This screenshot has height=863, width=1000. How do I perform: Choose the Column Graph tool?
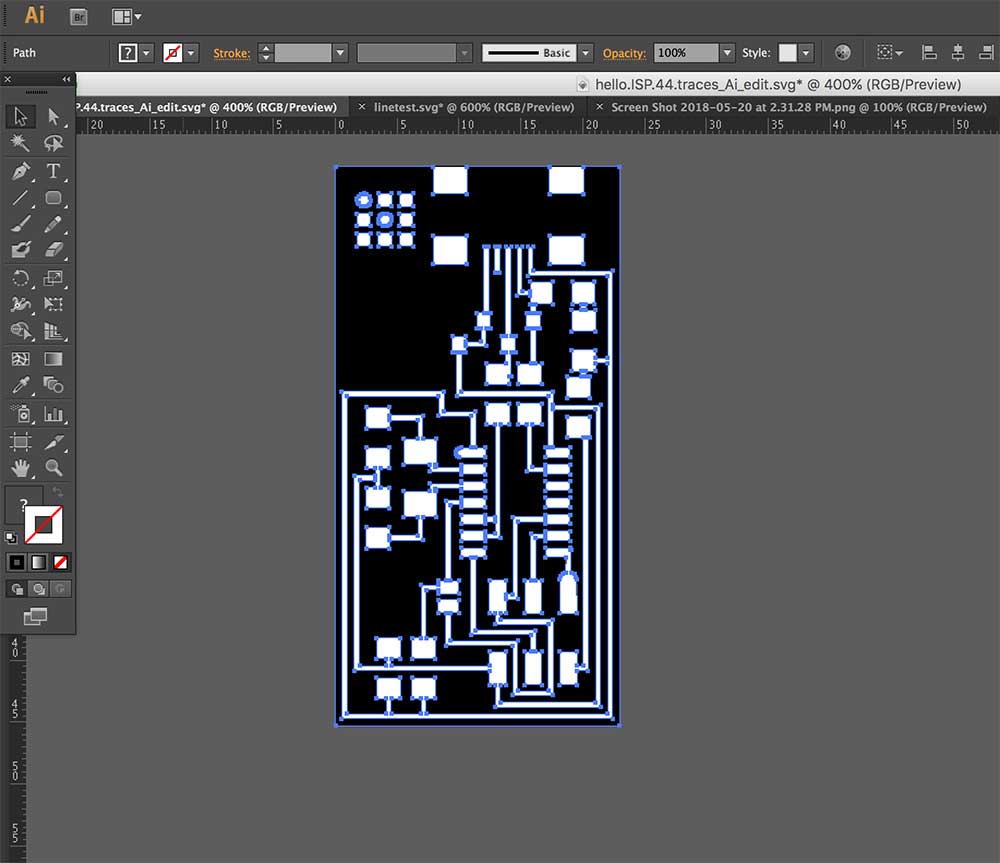54,414
